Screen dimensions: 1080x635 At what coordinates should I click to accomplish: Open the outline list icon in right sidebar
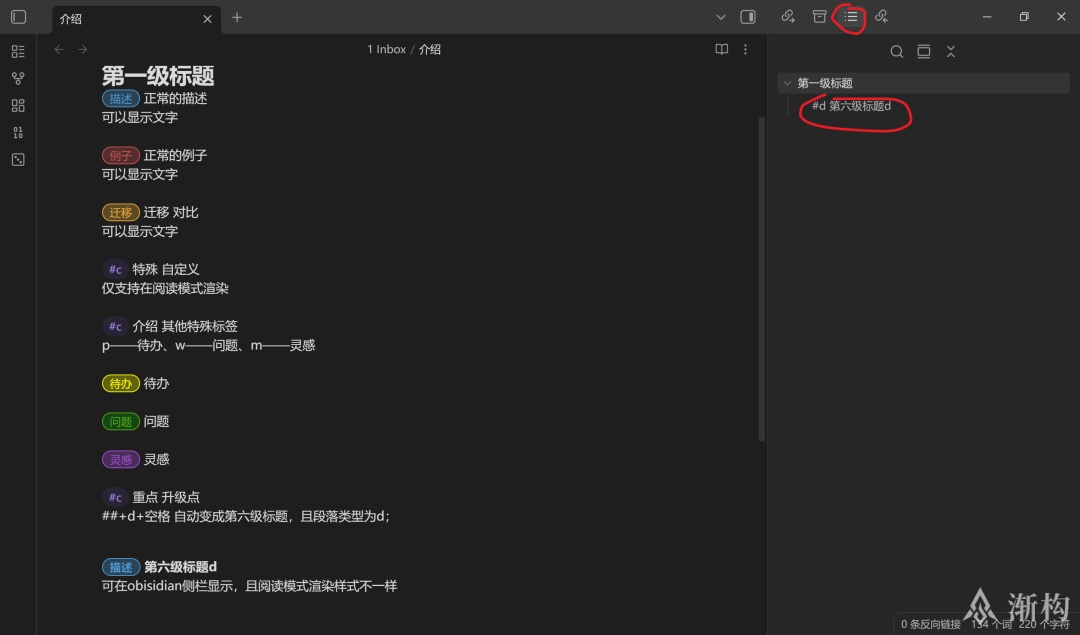point(851,17)
